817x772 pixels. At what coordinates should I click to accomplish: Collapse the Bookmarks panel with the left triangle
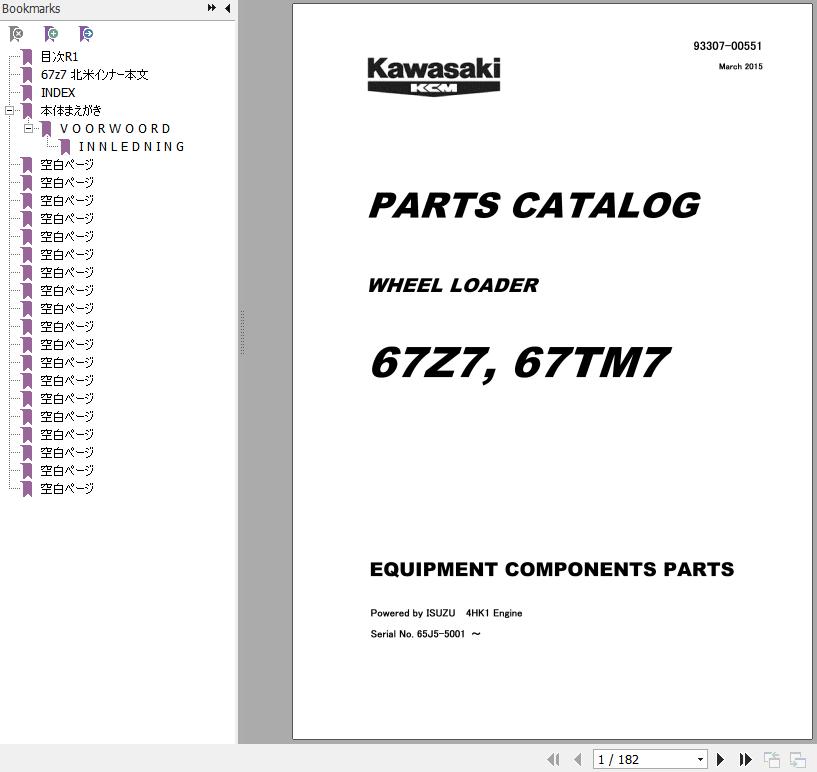pyautogui.click(x=228, y=8)
